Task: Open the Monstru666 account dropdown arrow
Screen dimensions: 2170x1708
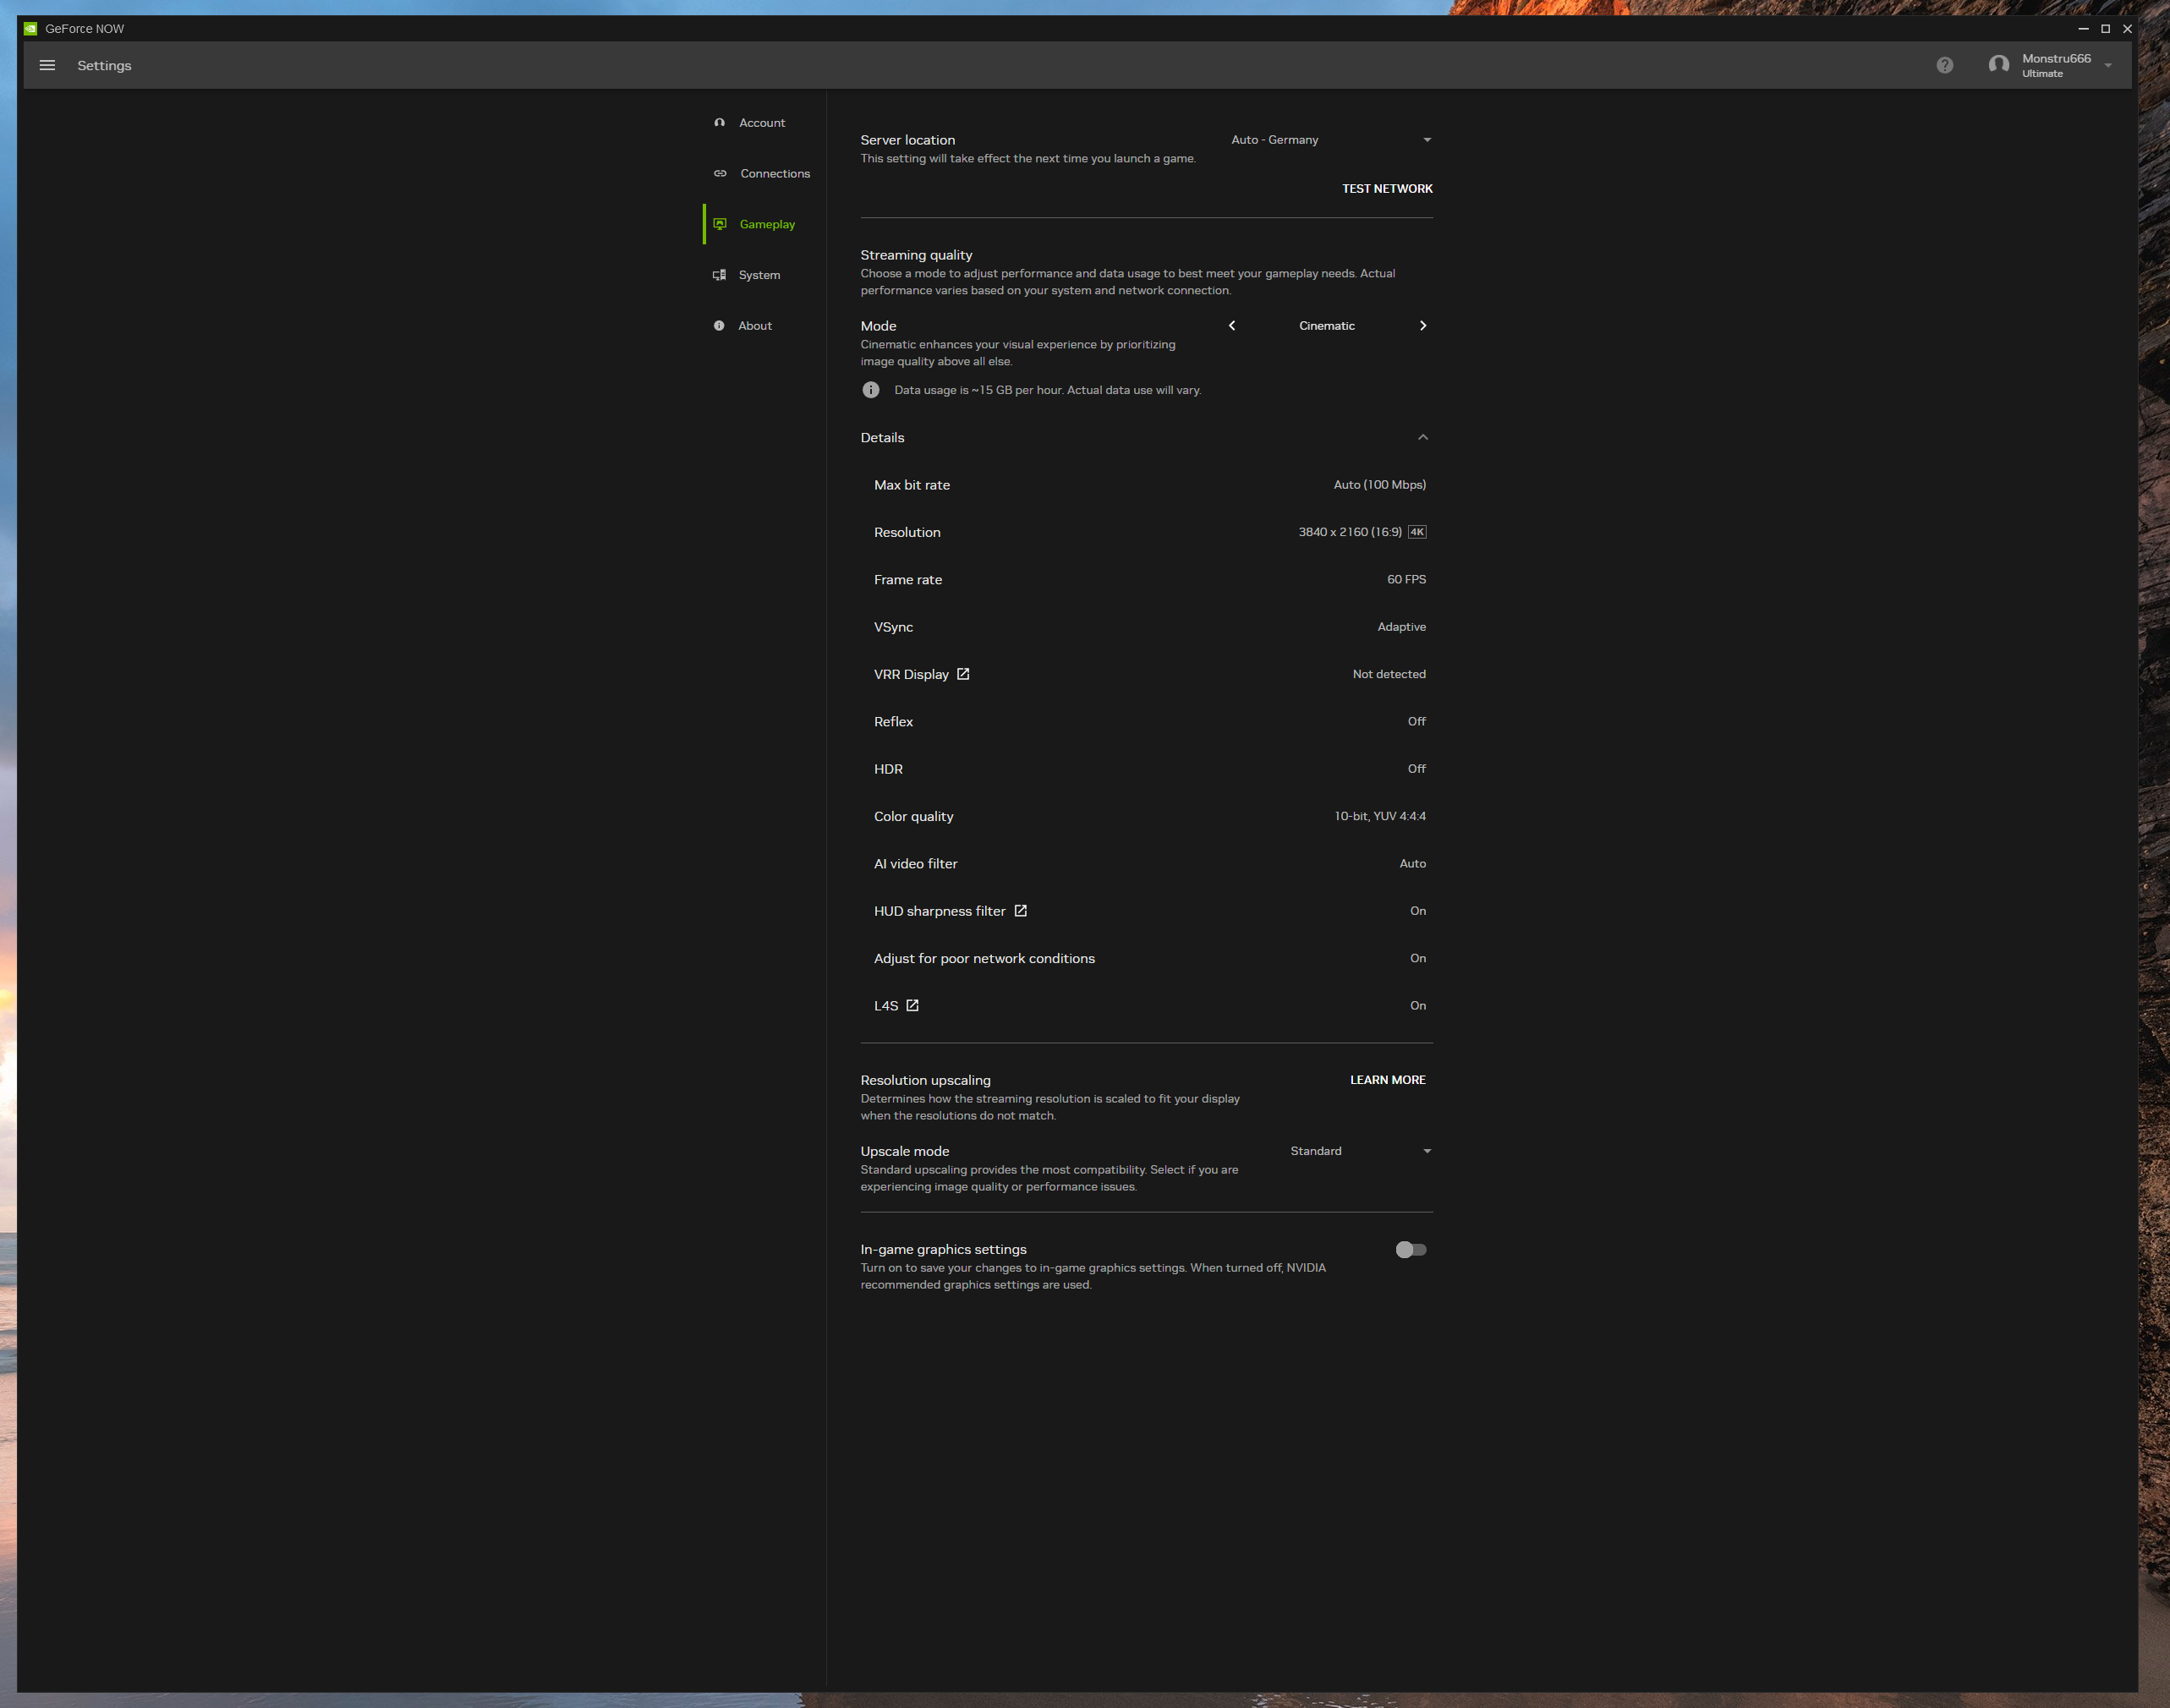Action: click(2108, 66)
